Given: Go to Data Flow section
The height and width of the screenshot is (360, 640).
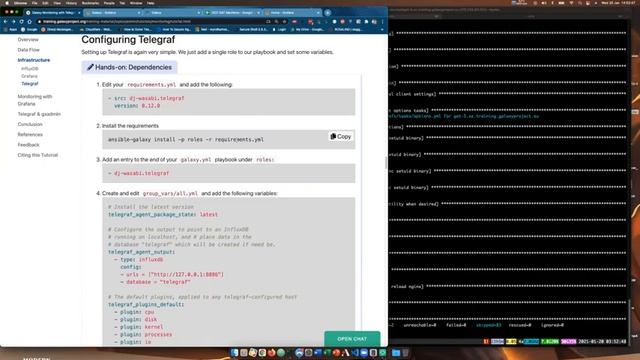Looking at the screenshot, I should (x=29, y=50).
